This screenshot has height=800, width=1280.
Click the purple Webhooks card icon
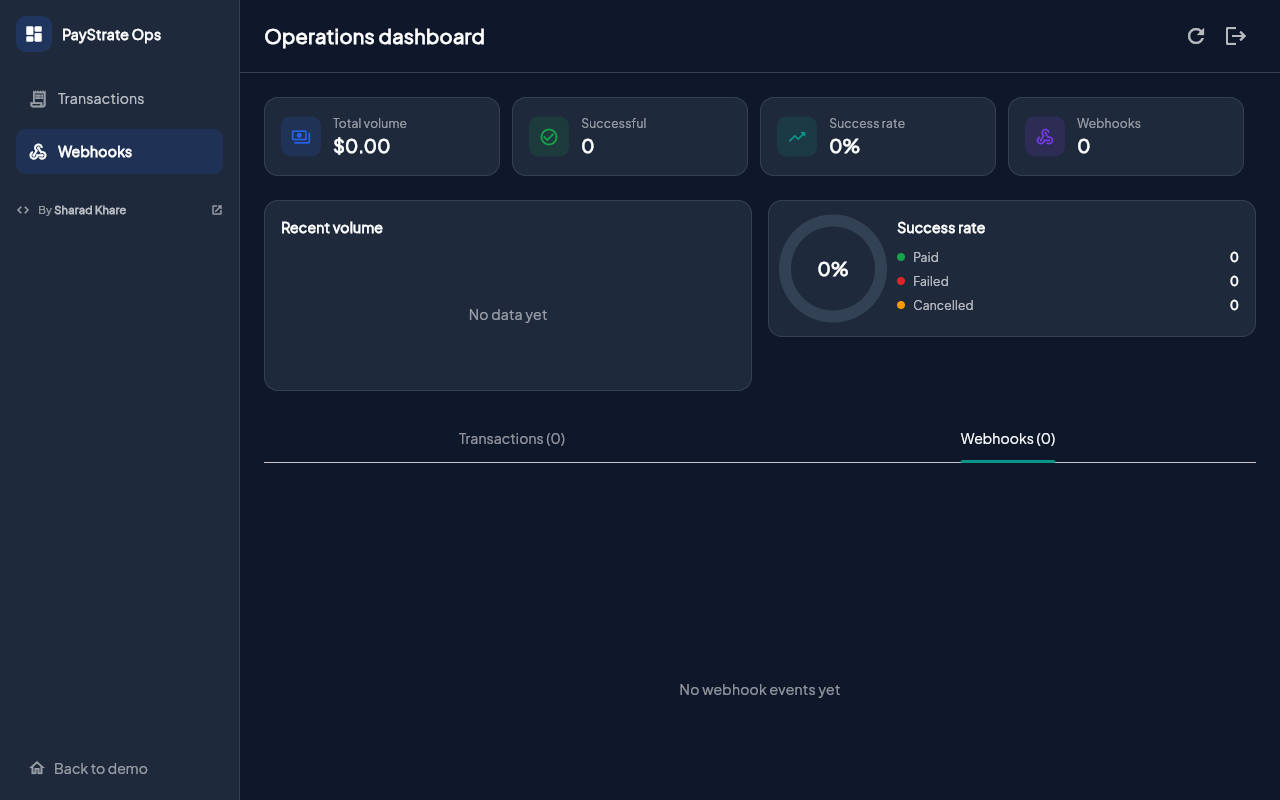point(1045,136)
